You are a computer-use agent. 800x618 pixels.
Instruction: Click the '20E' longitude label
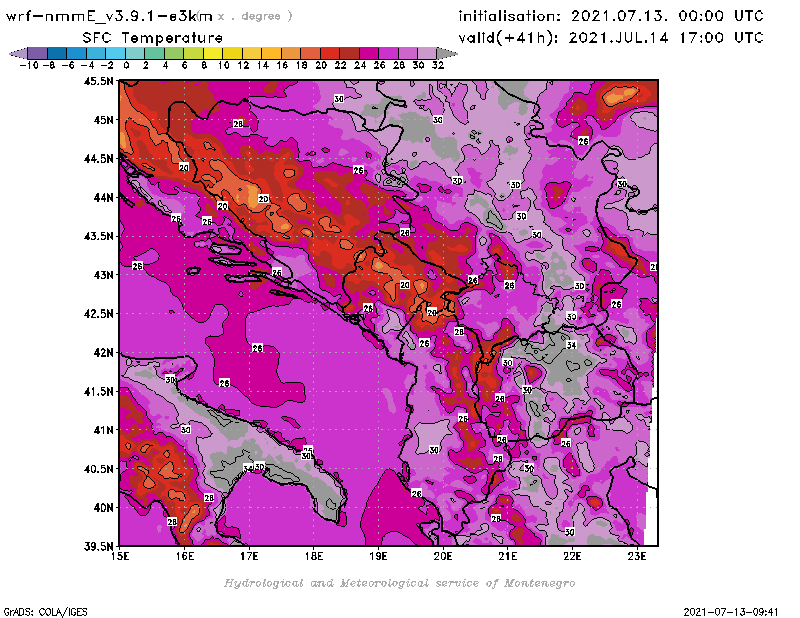(443, 556)
